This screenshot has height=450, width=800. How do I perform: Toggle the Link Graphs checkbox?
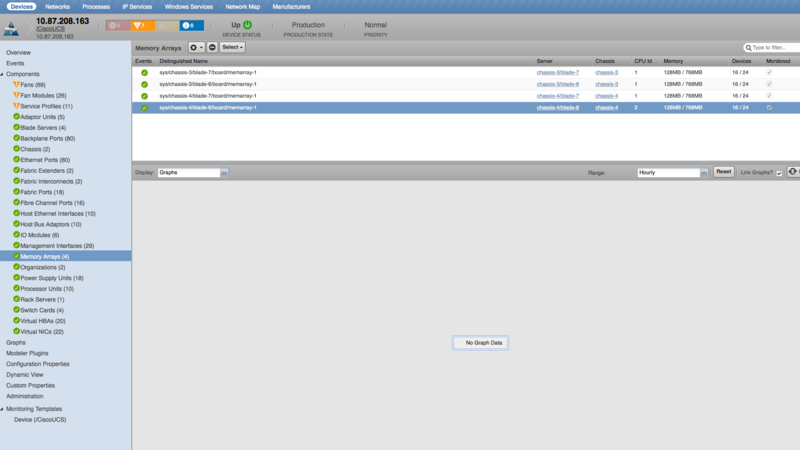pyautogui.click(x=779, y=173)
